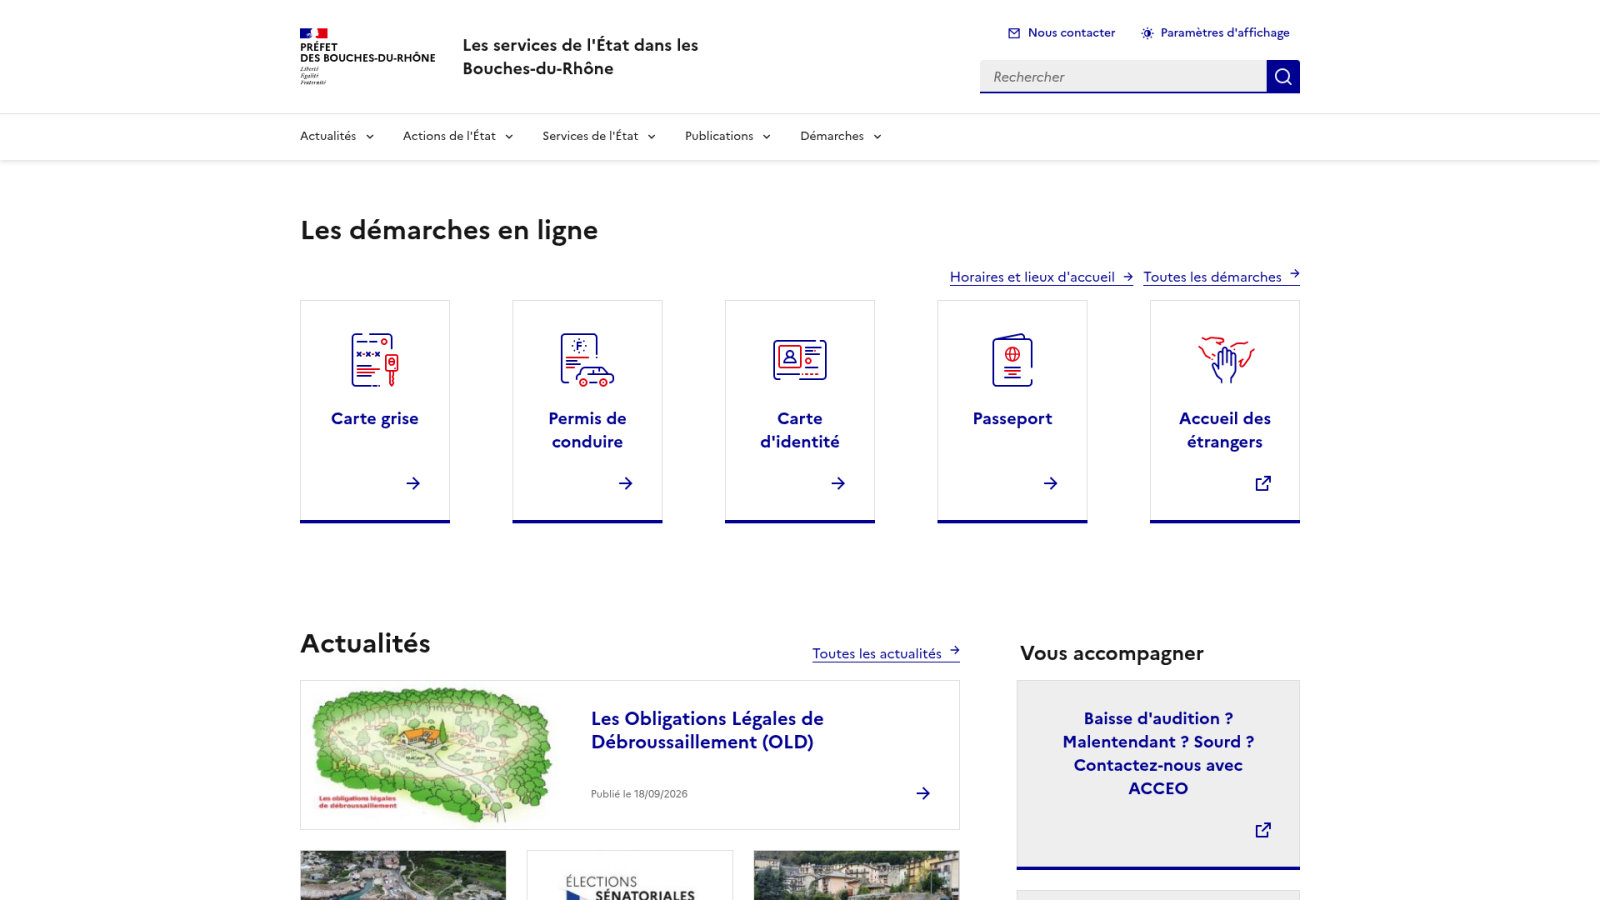Click the Passeport booklet icon
1600x900 pixels.
[1012, 360]
